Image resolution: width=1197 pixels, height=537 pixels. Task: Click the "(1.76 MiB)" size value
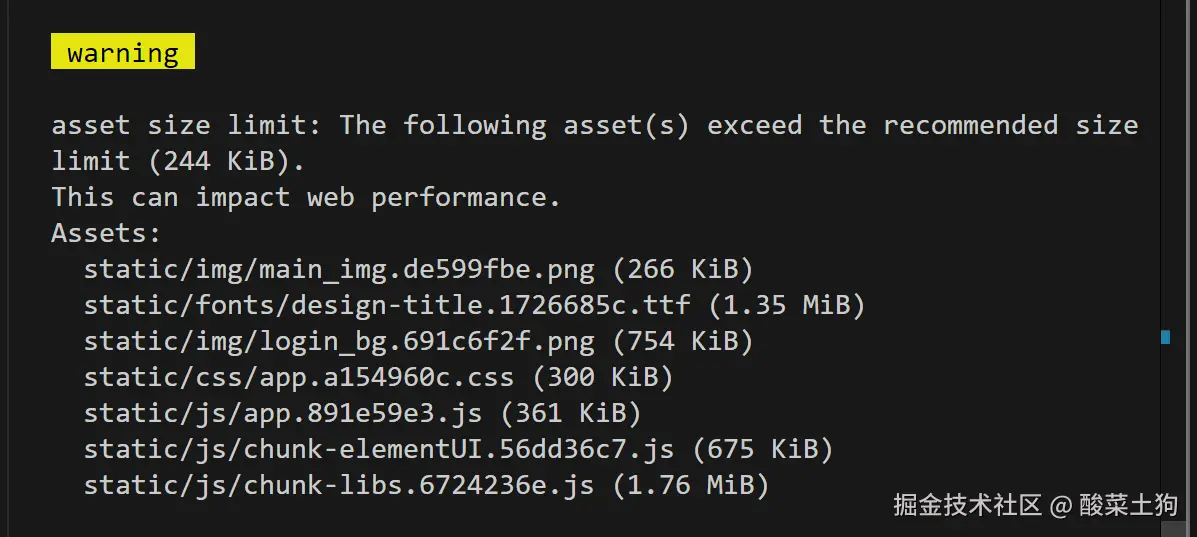[690, 485]
